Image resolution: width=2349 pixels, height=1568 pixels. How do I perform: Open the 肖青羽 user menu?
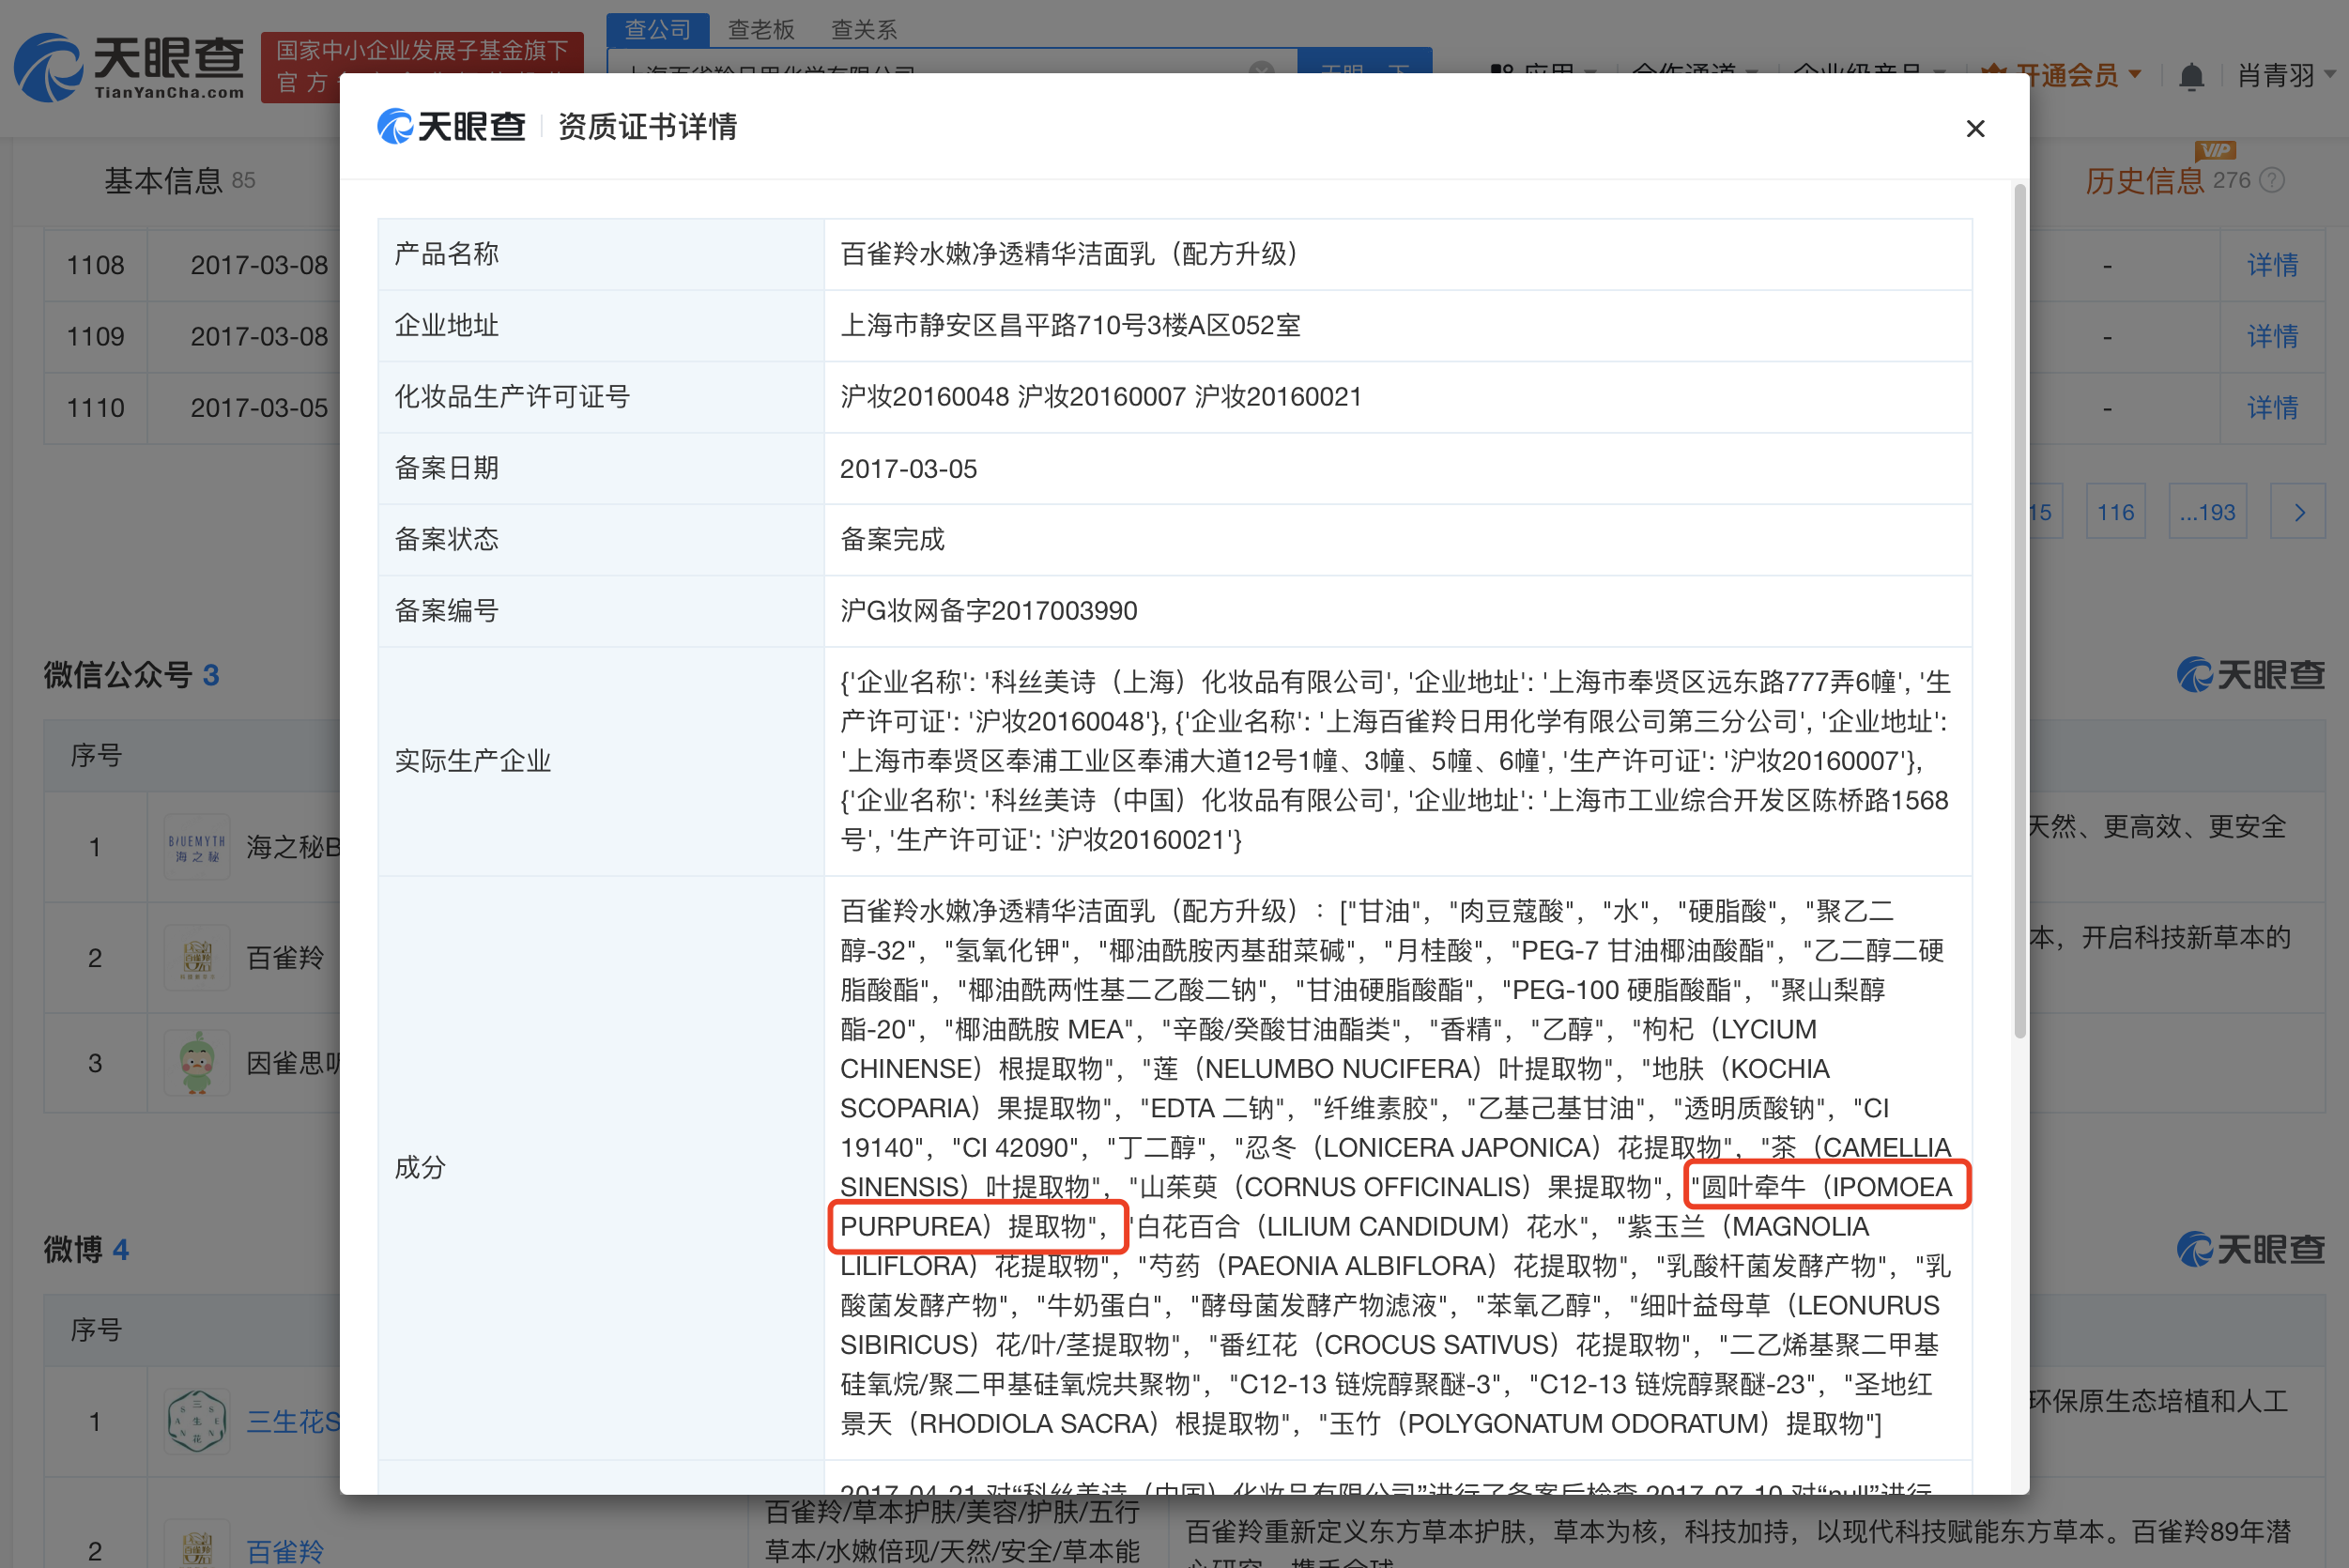[2285, 75]
